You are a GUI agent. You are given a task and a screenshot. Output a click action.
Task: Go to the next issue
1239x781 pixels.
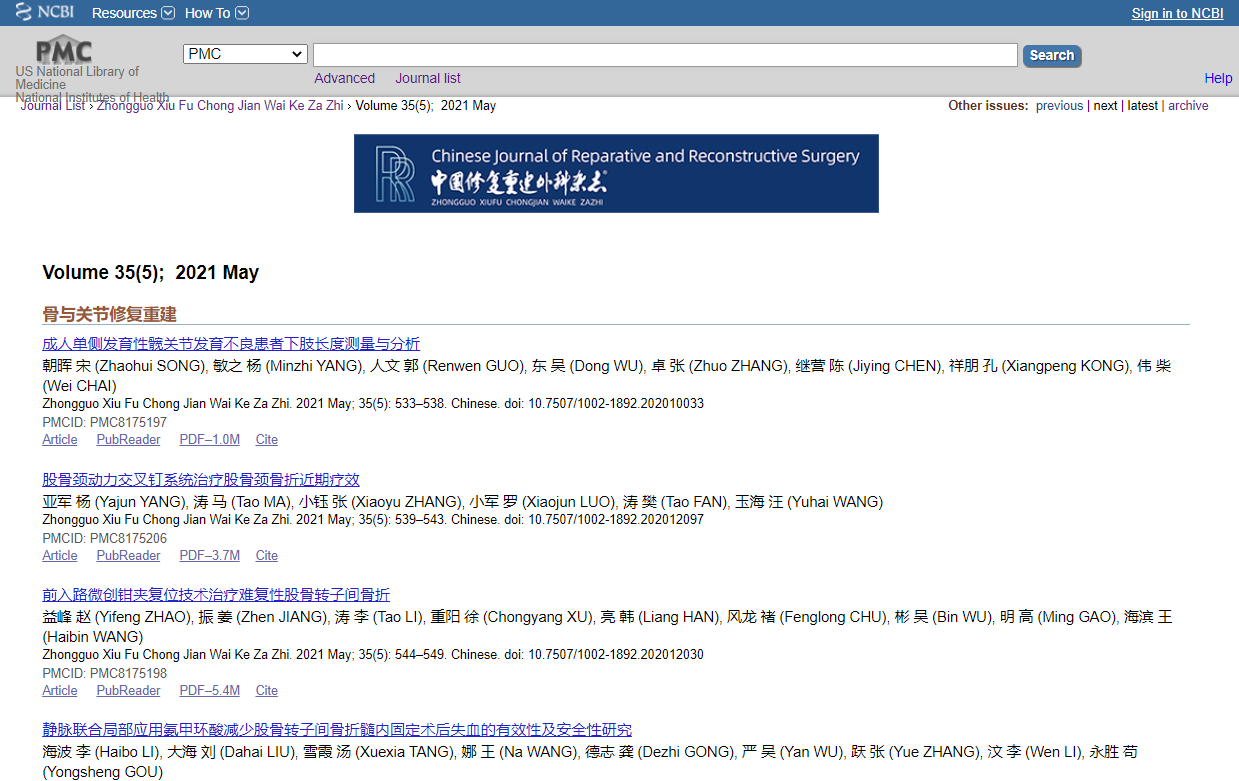pyautogui.click(x=1105, y=106)
